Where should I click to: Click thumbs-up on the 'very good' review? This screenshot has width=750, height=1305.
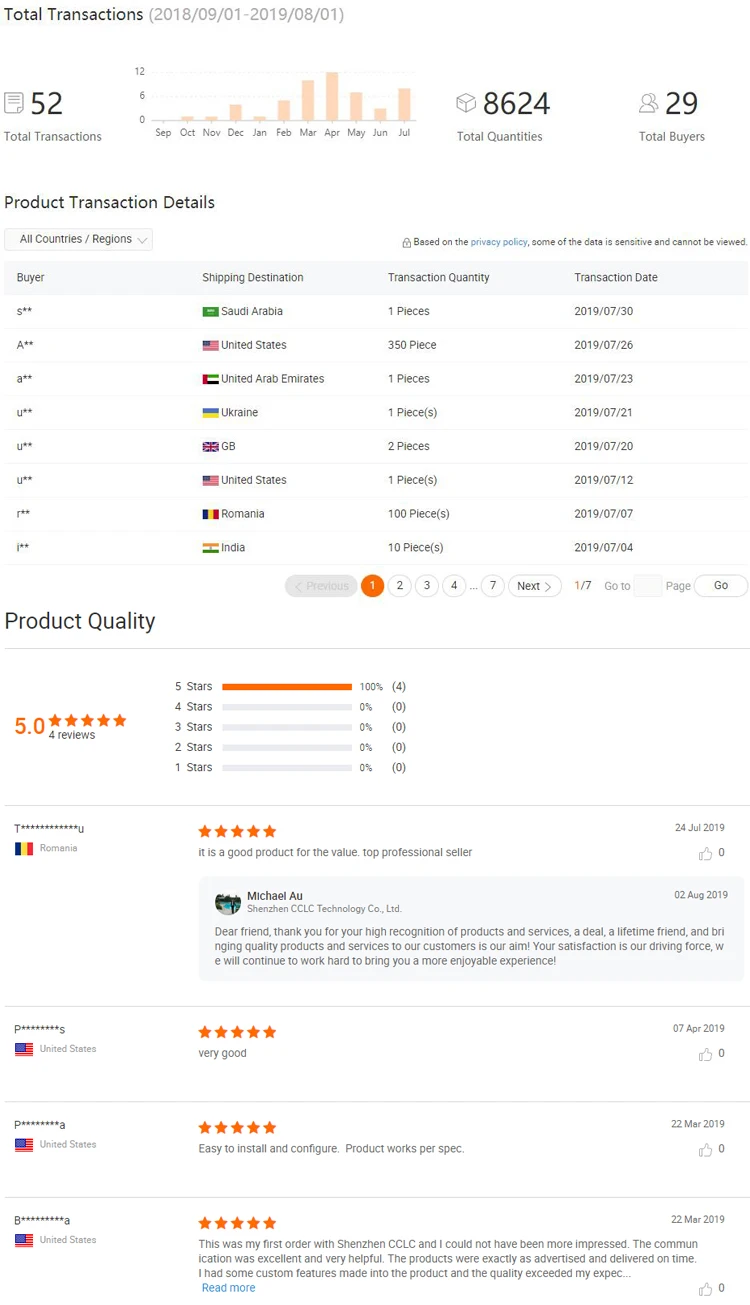(706, 1054)
